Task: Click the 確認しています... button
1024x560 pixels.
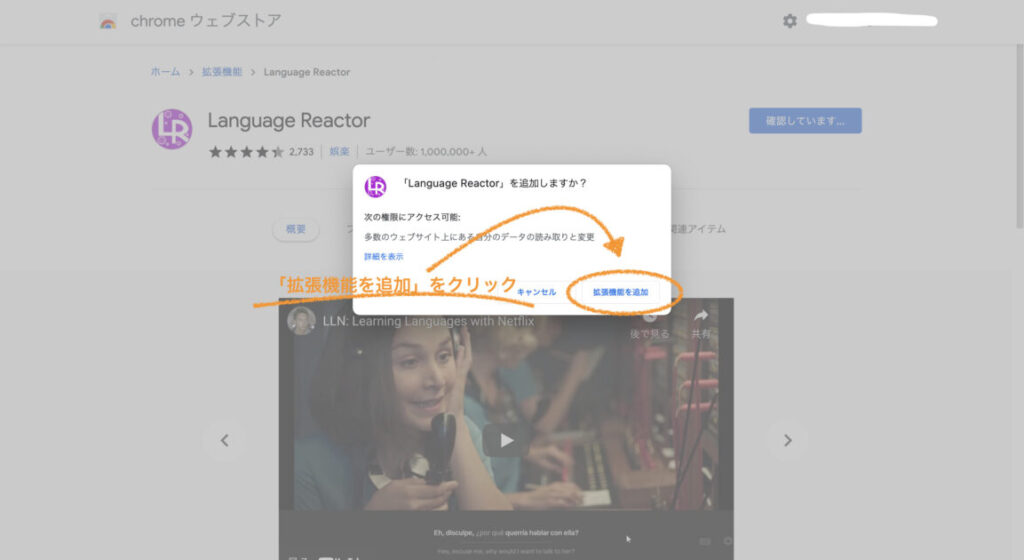Action: (805, 121)
